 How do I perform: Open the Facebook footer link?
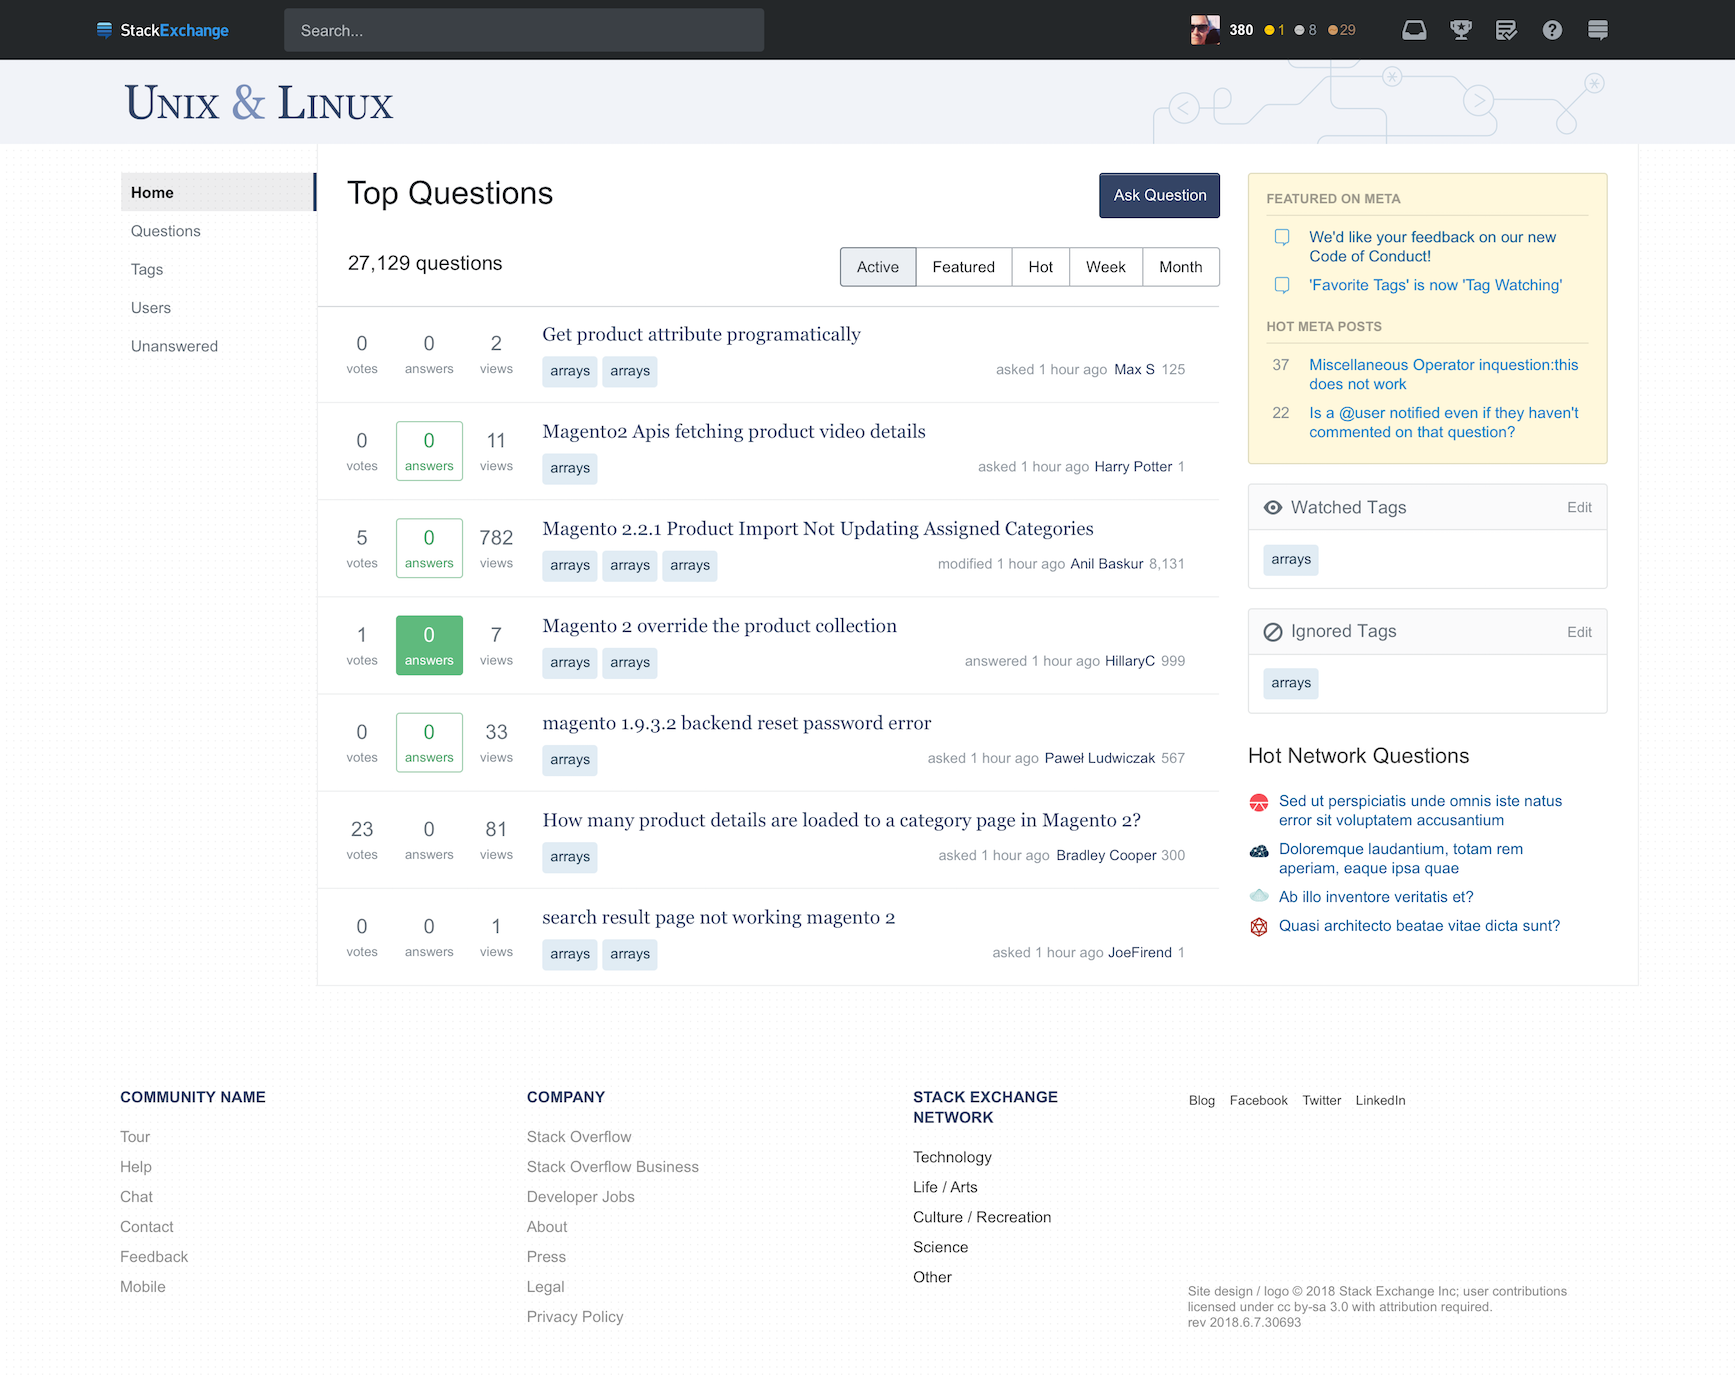click(1259, 1100)
